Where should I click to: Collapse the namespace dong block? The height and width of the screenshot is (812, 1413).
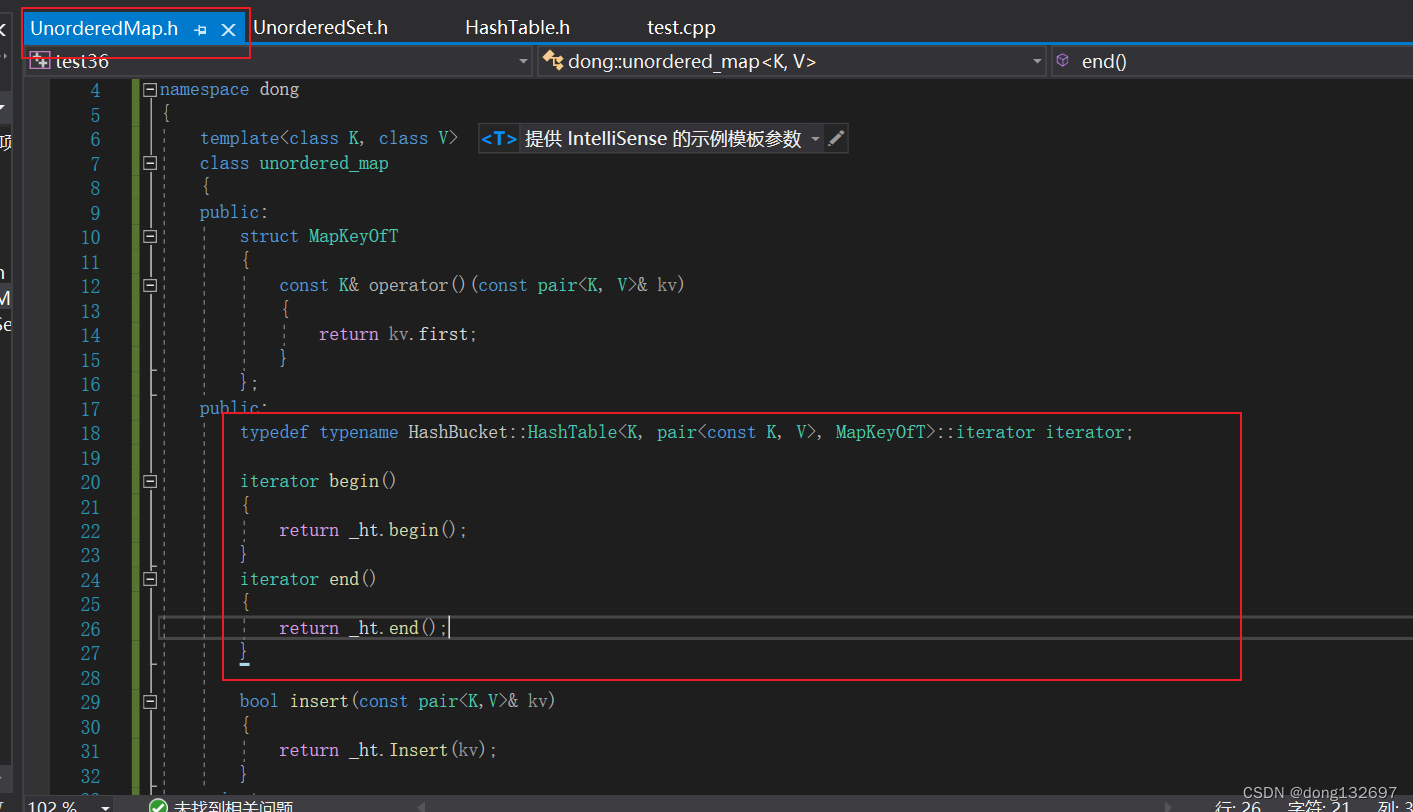(x=150, y=89)
